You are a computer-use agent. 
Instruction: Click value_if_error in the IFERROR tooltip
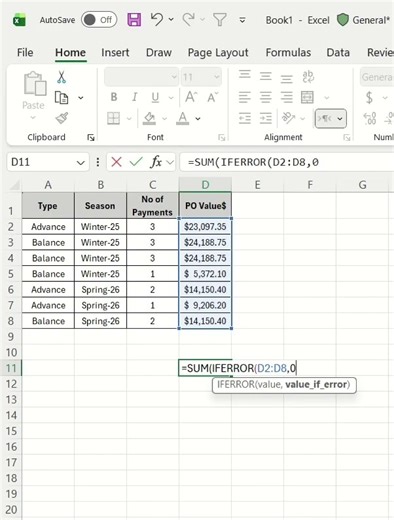pos(316,384)
